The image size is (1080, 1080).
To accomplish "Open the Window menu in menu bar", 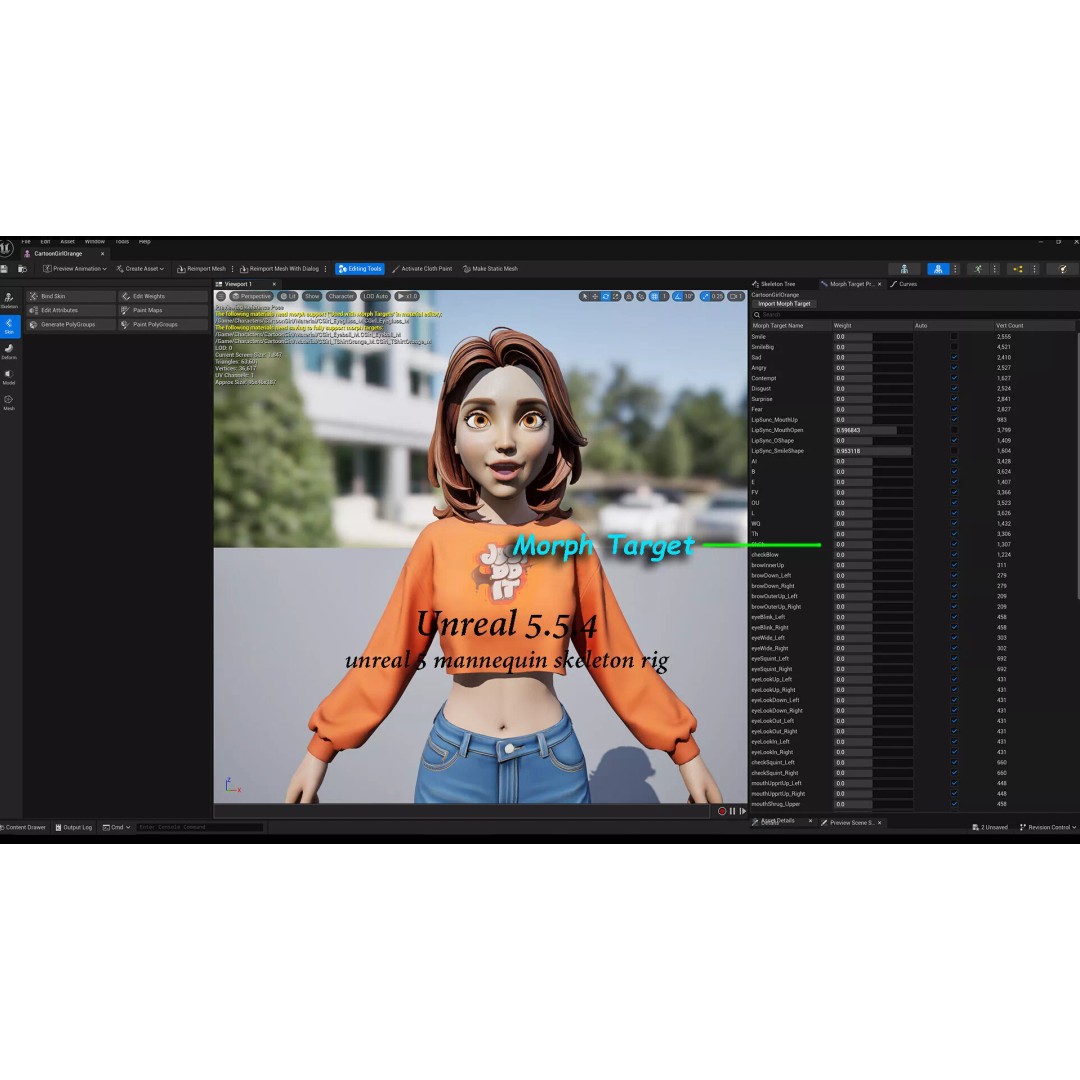I will (94, 242).
